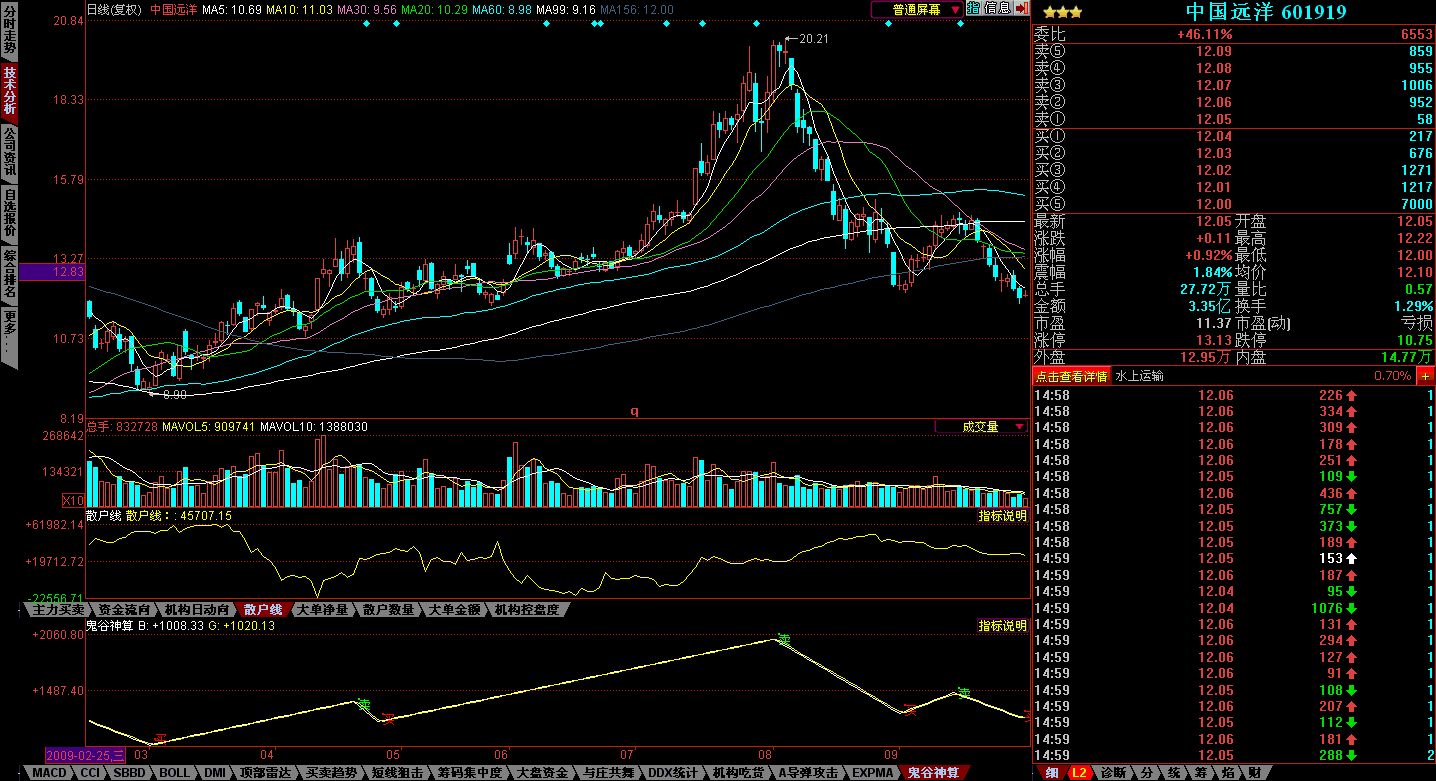
Task: Select the 技术分析 side tab
Action: (x=9, y=92)
